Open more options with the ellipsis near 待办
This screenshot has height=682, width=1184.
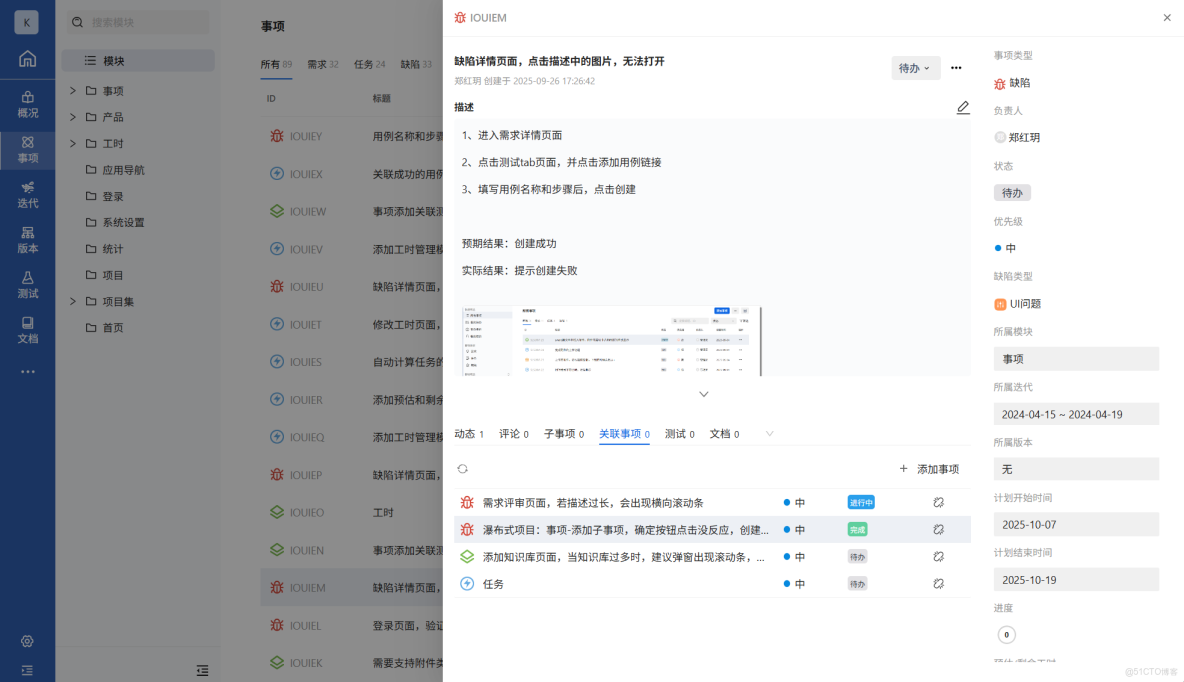pyautogui.click(x=956, y=67)
